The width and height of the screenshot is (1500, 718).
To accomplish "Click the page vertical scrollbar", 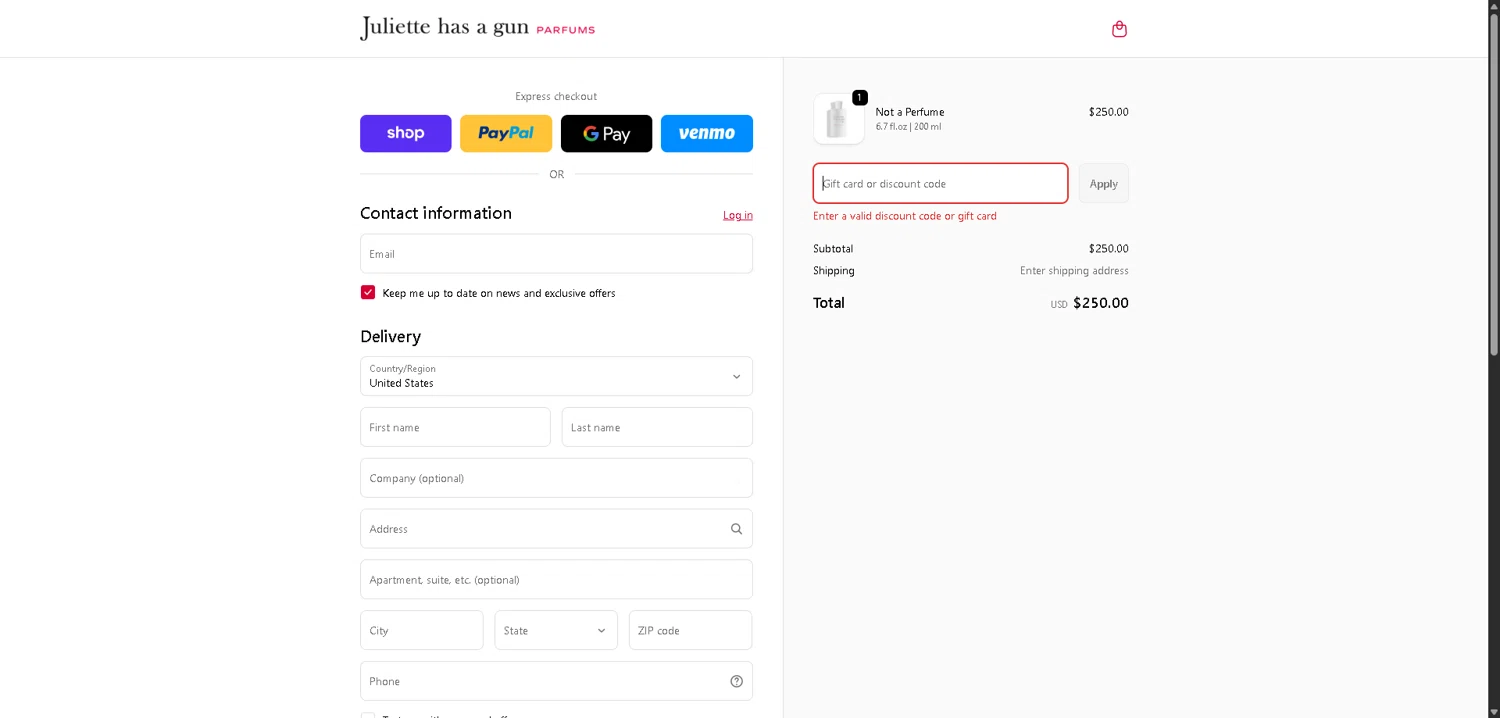I will click(1494, 186).
